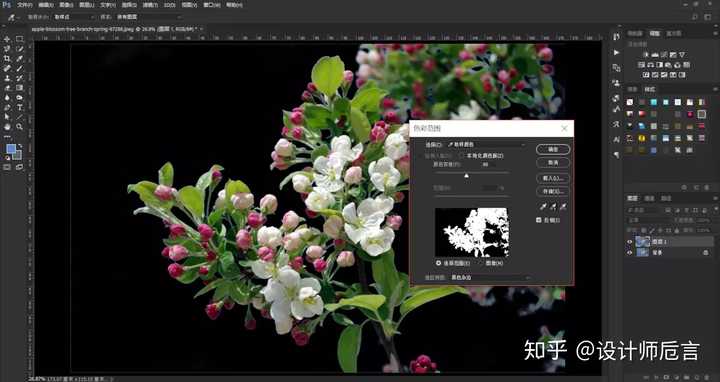Open the Selection Preview dropdown at dialog bottom

490,278
